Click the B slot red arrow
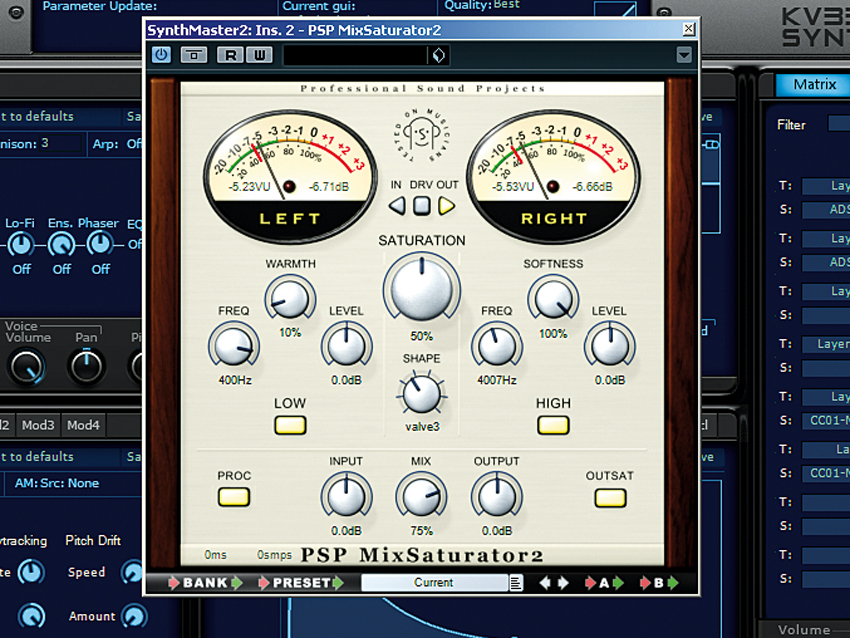 click(645, 583)
